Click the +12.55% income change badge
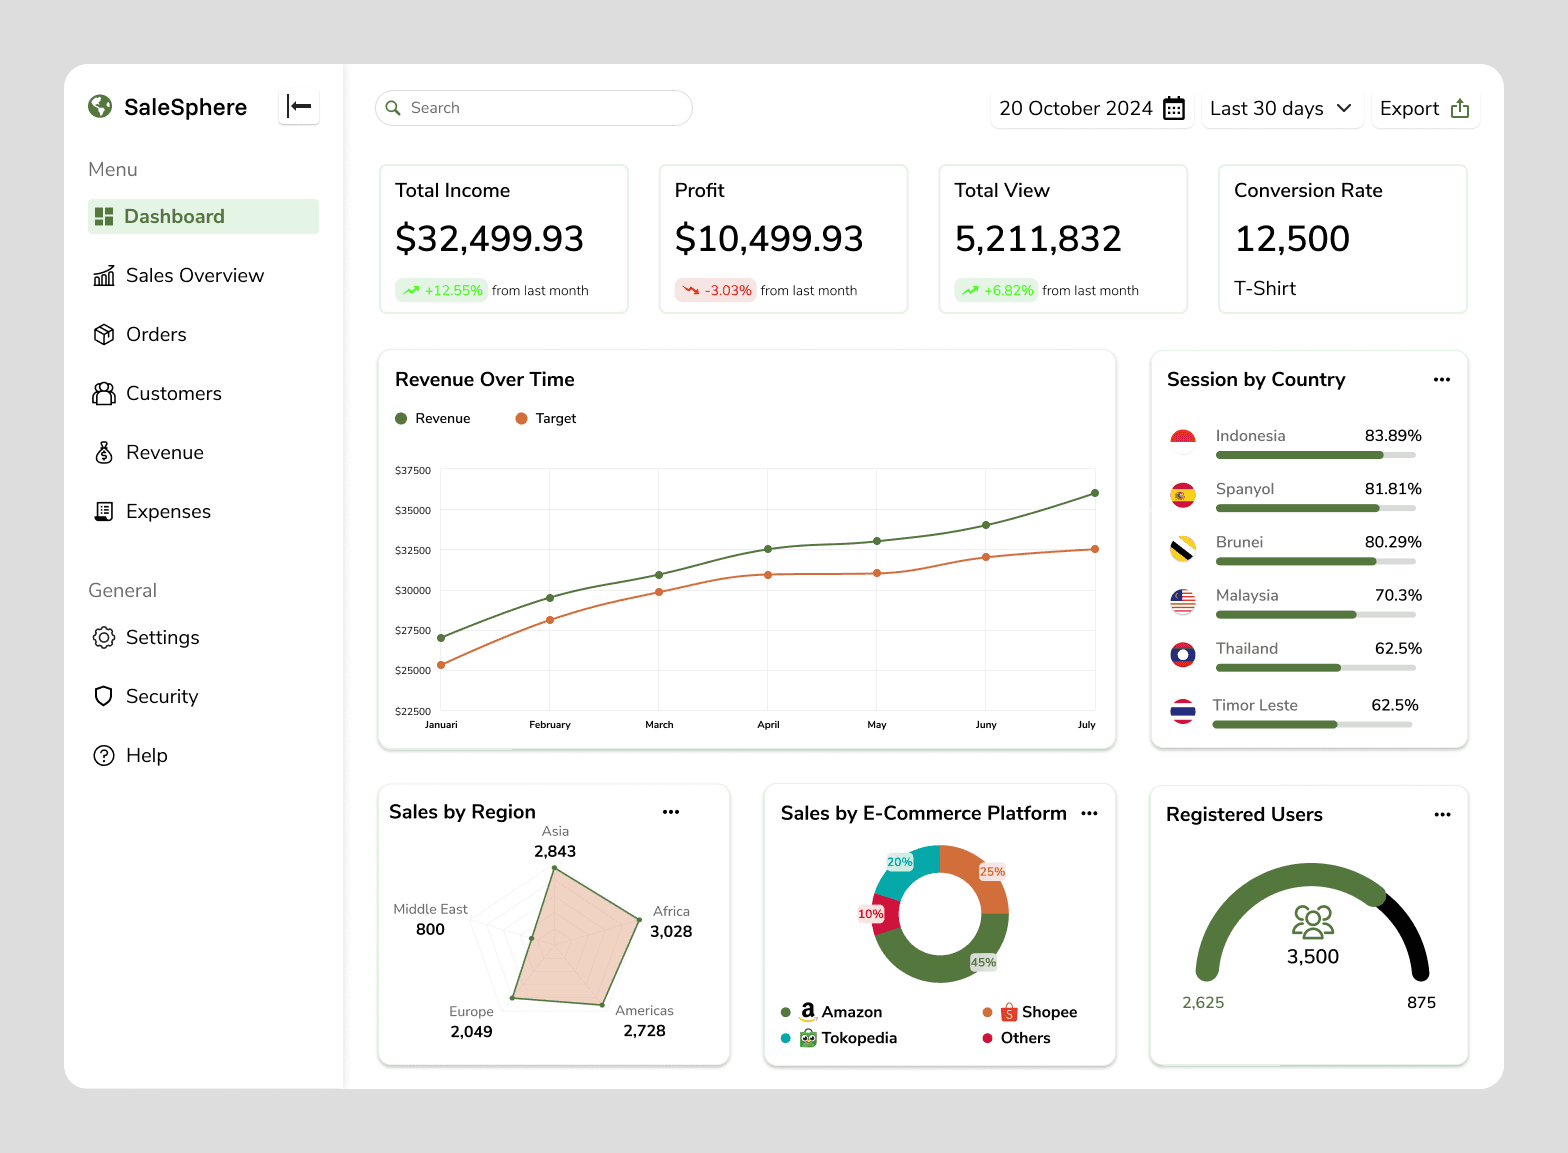The image size is (1568, 1153). (x=441, y=290)
